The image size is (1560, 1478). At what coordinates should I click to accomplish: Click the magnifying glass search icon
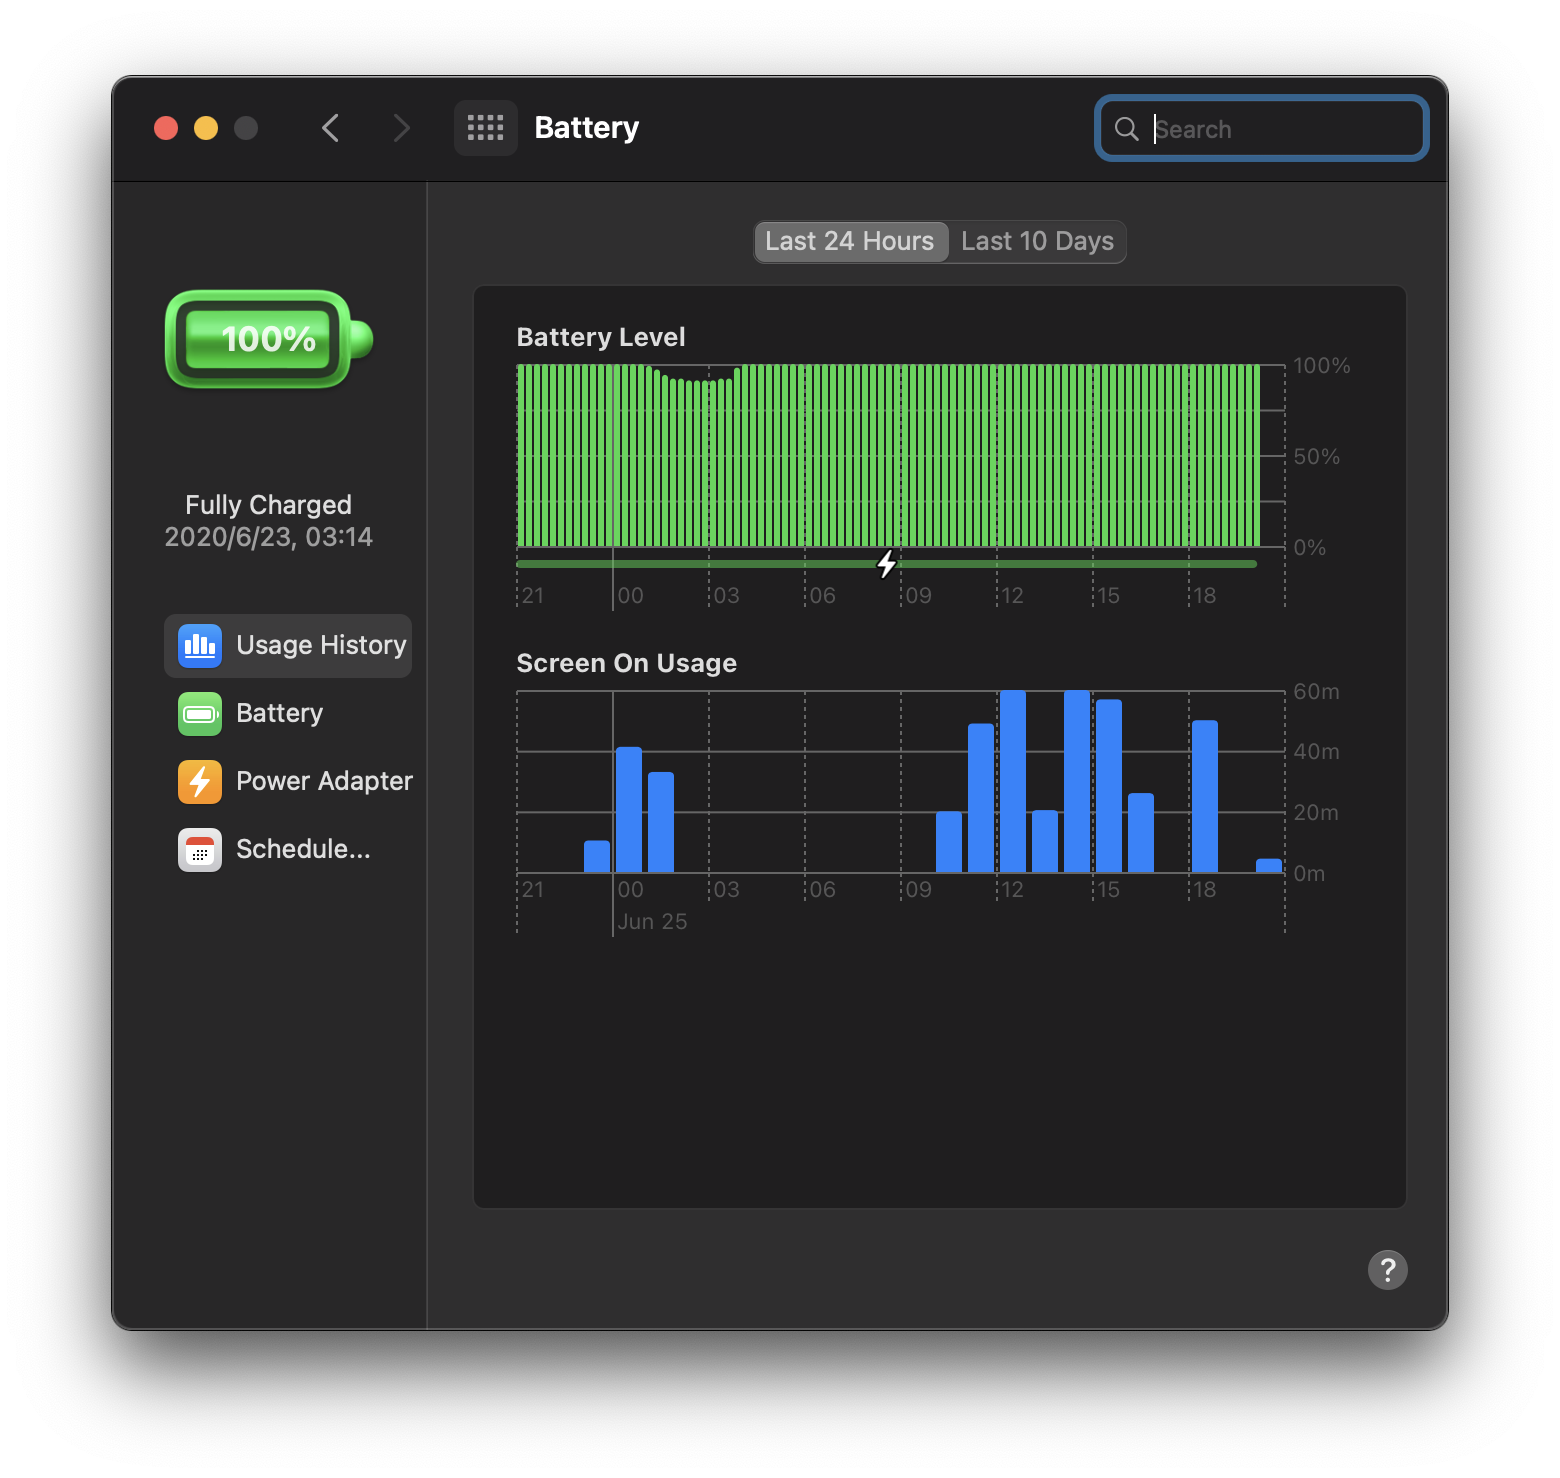tap(1126, 129)
